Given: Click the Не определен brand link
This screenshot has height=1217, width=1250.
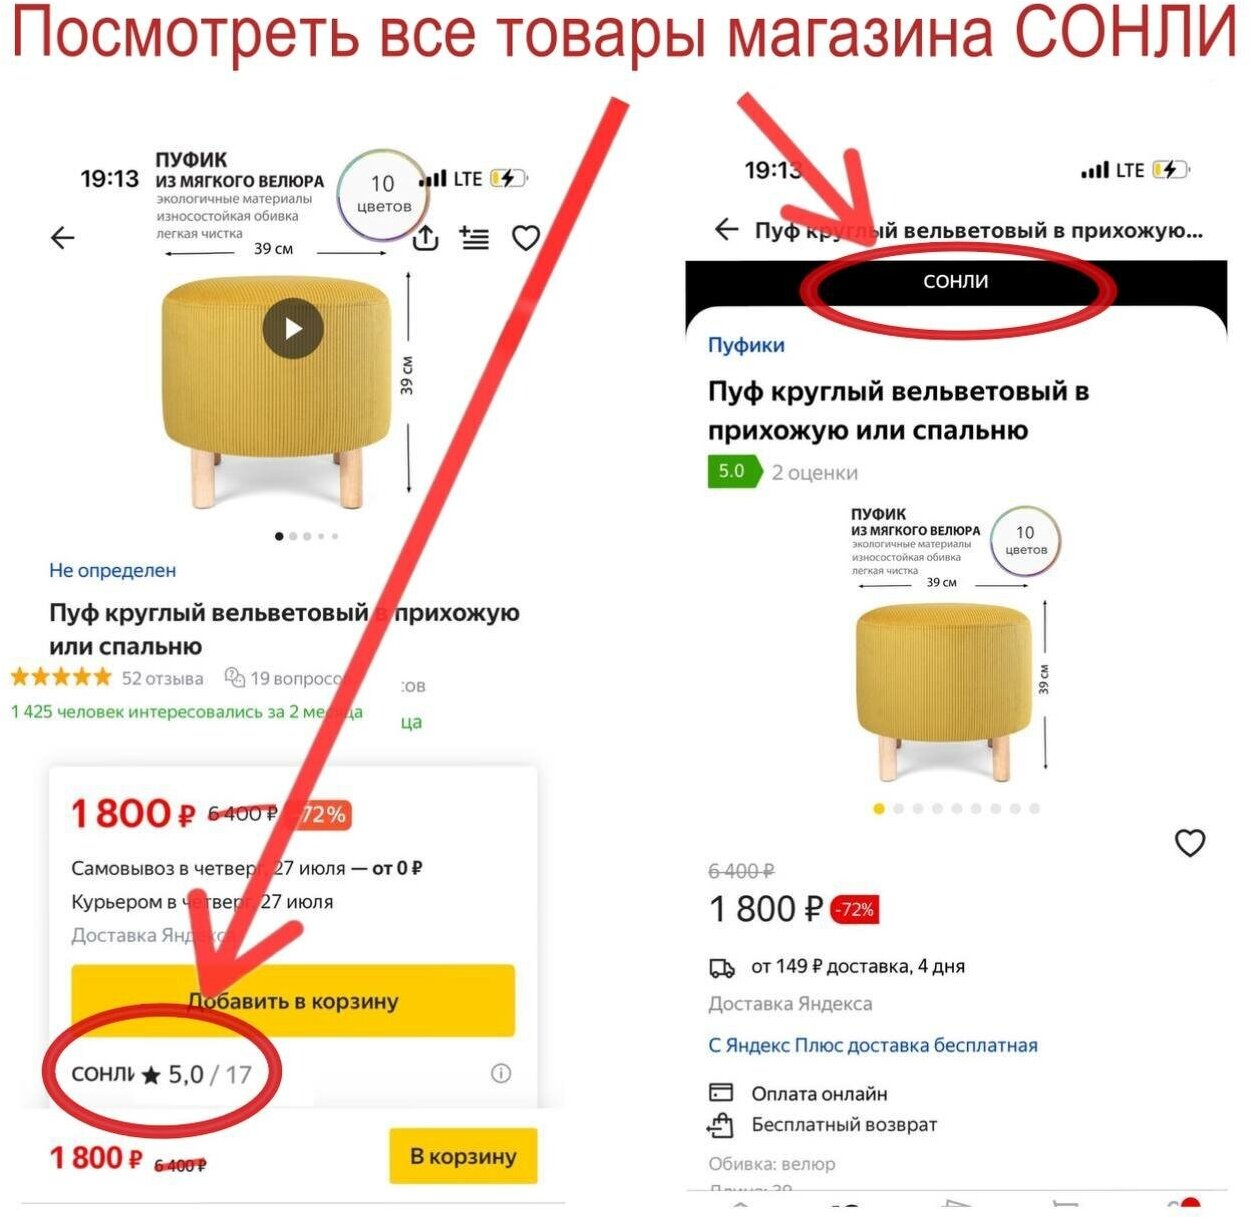Looking at the screenshot, I should click(112, 570).
